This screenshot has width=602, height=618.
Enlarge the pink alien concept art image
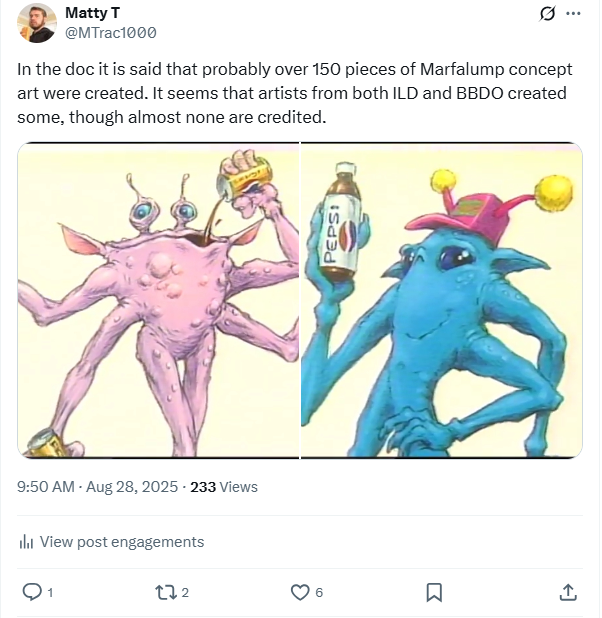[158, 300]
